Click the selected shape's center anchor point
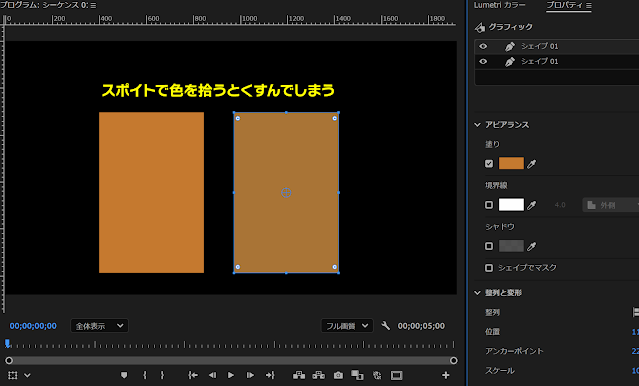This screenshot has width=639, height=386. tap(286, 192)
